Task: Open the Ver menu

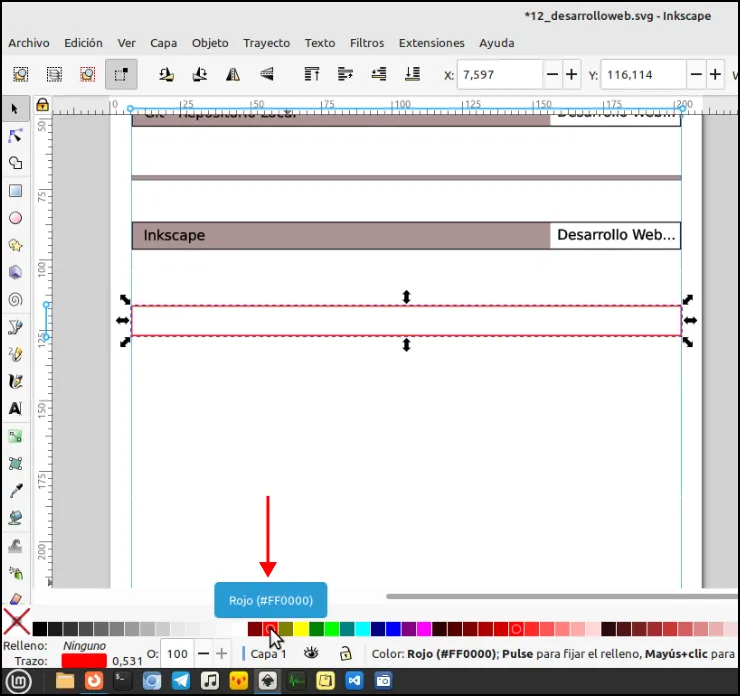Action: pyautogui.click(x=126, y=43)
